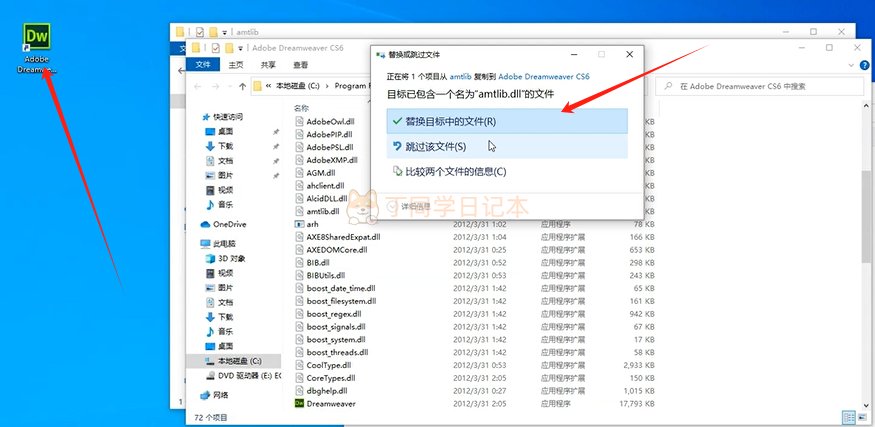The width and height of the screenshot is (875, 427).
Task: Open the 查看 ribbon tab
Action: [300, 65]
